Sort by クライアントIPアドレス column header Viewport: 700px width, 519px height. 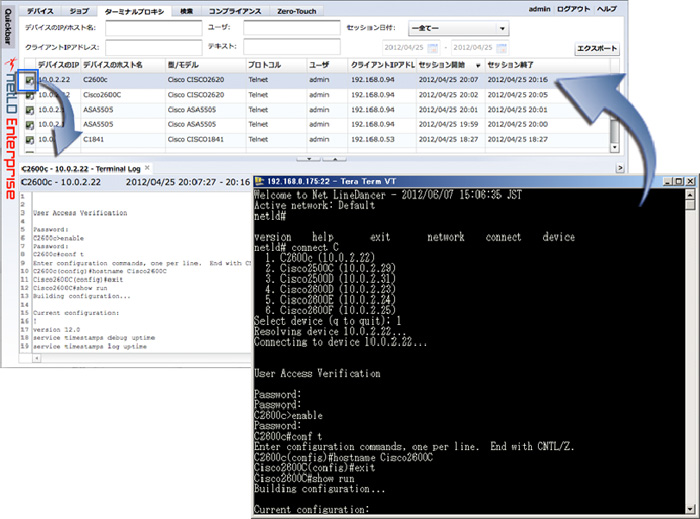point(382,65)
